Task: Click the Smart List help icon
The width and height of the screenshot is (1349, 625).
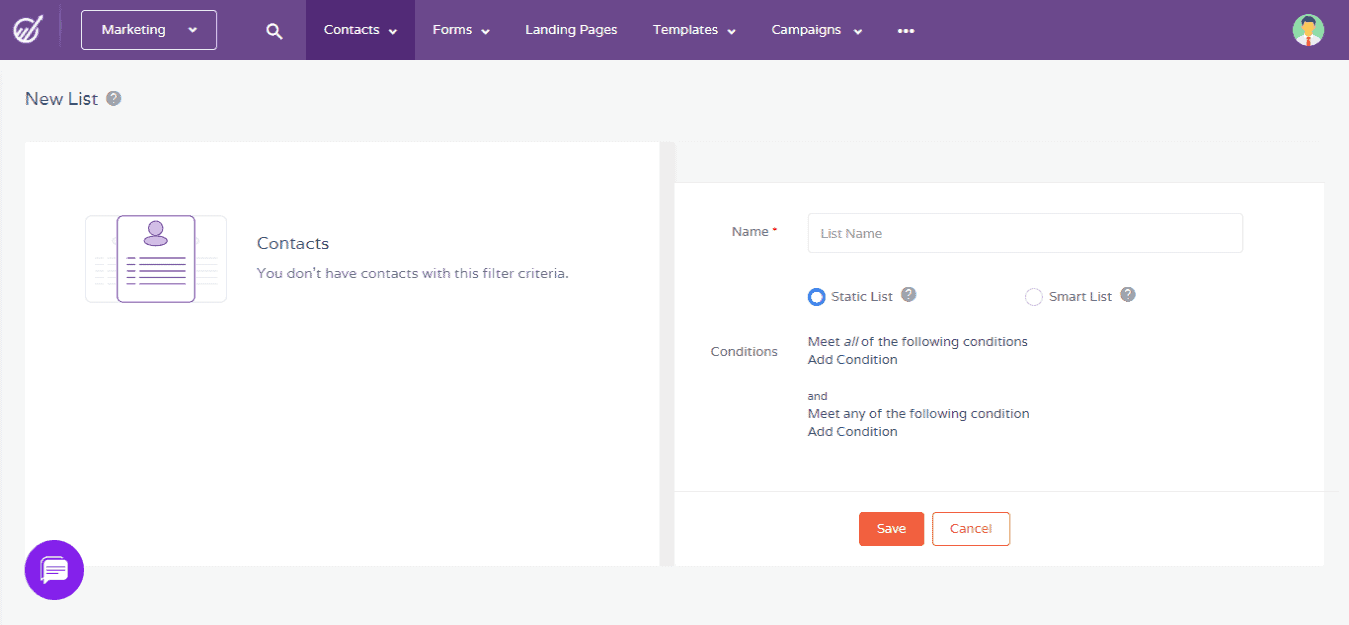Action: coord(1127,295)
